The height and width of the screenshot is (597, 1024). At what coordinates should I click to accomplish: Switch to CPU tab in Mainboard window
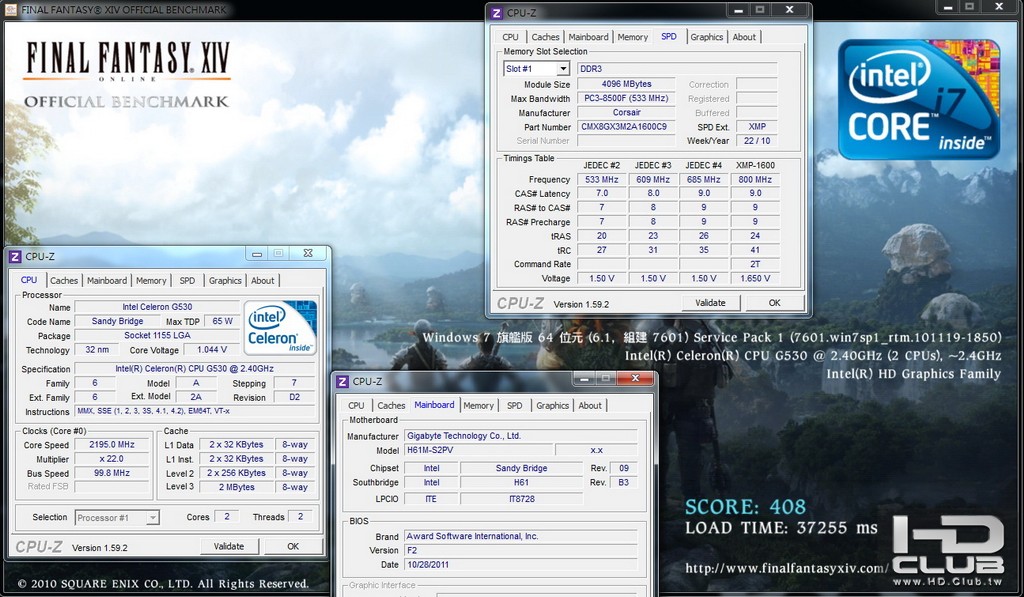[x=357, y=406]
